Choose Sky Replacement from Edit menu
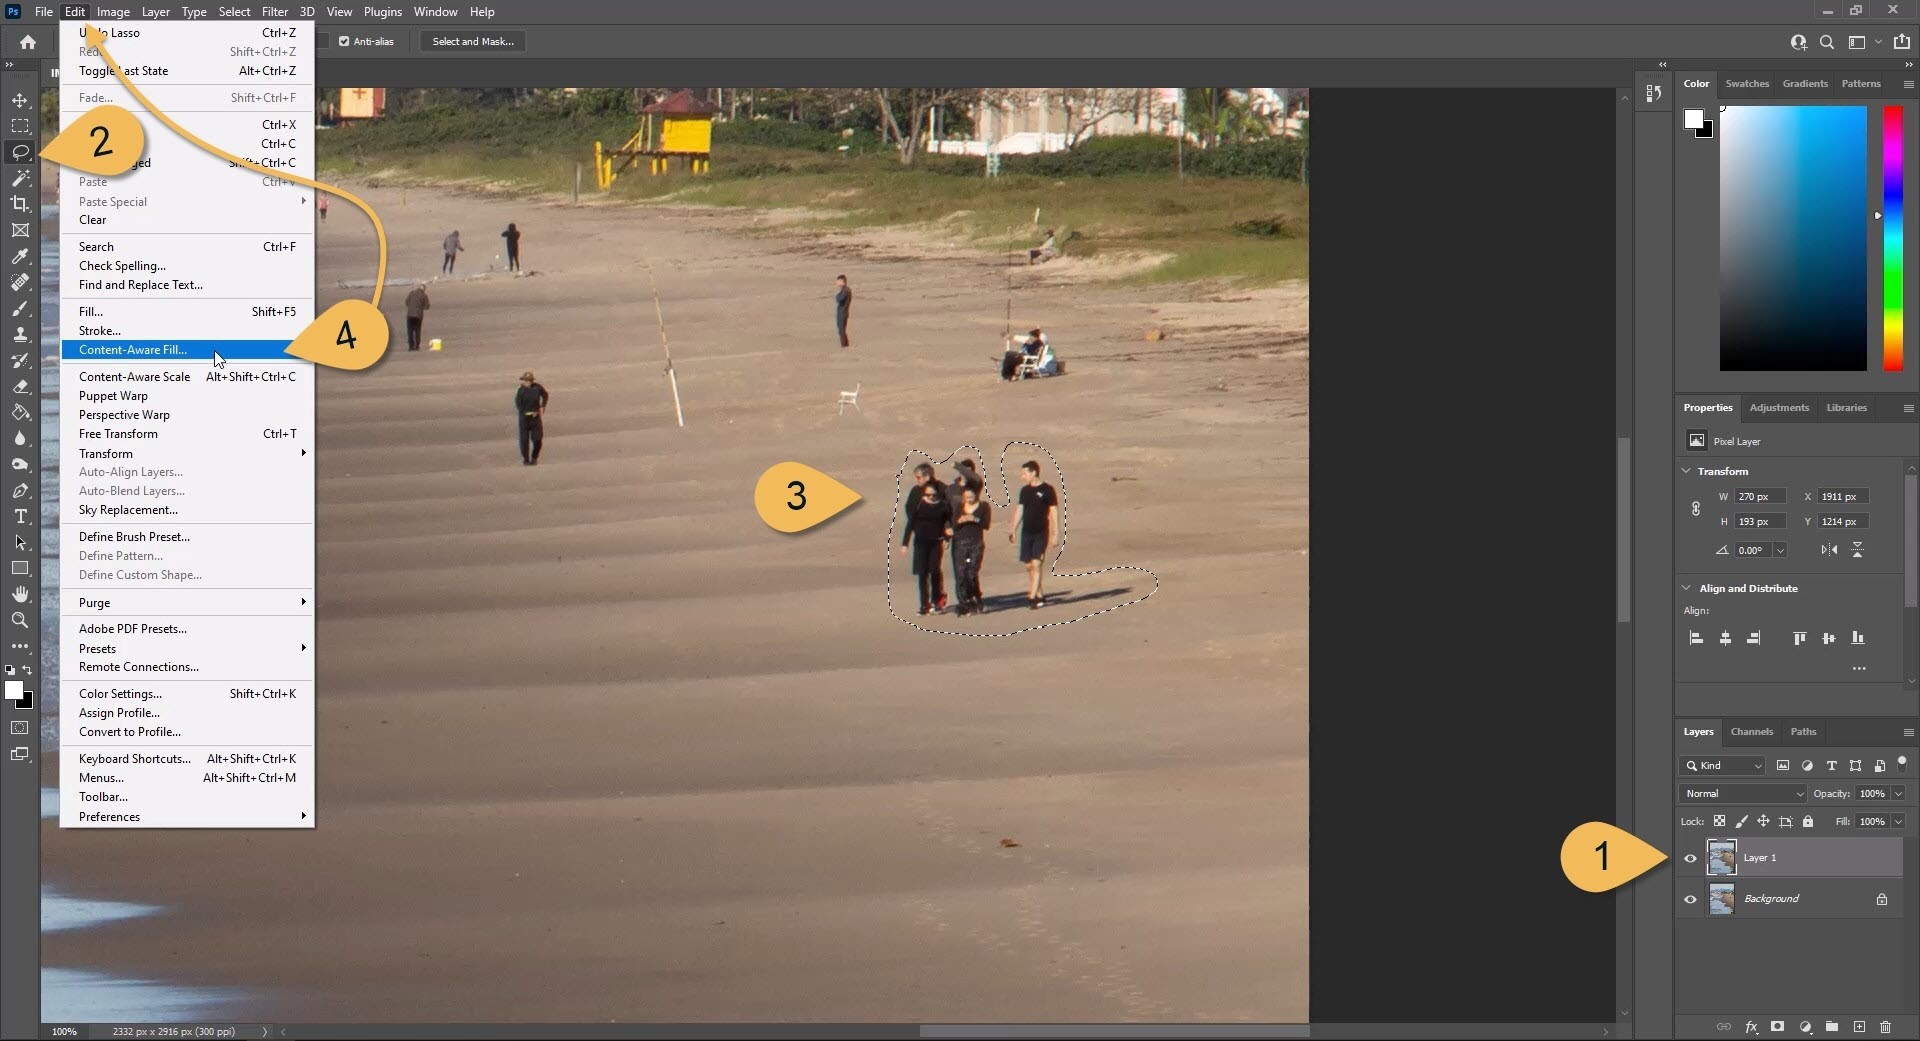 [x=188, y=510]
